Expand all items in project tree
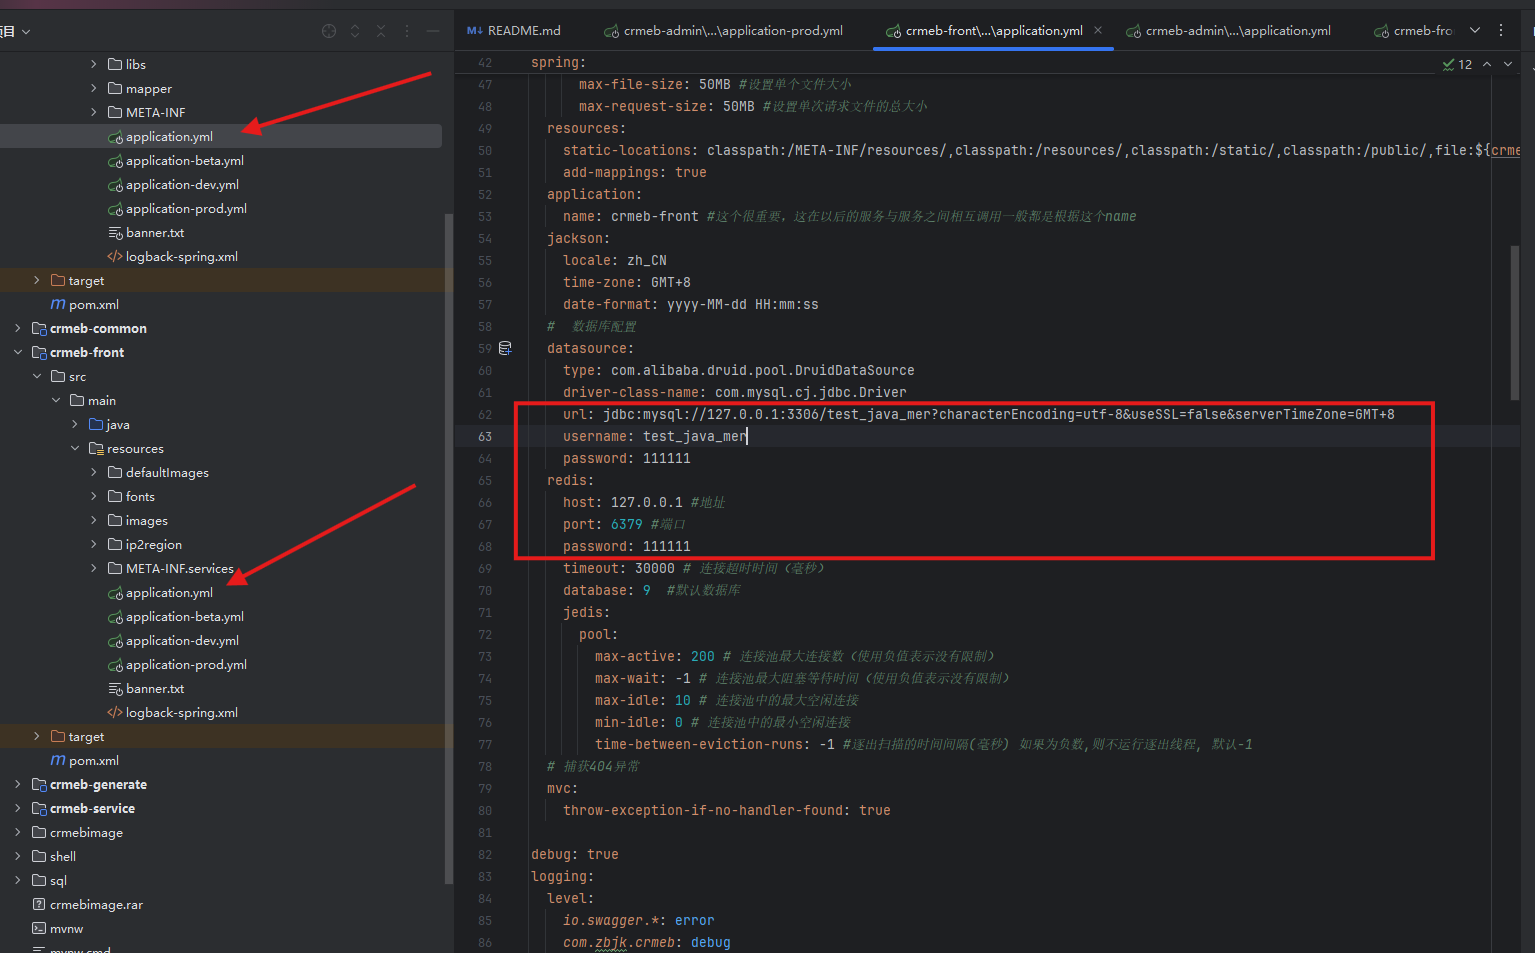The height and width of the screenshot is (953, 1535). click(355, 31)
